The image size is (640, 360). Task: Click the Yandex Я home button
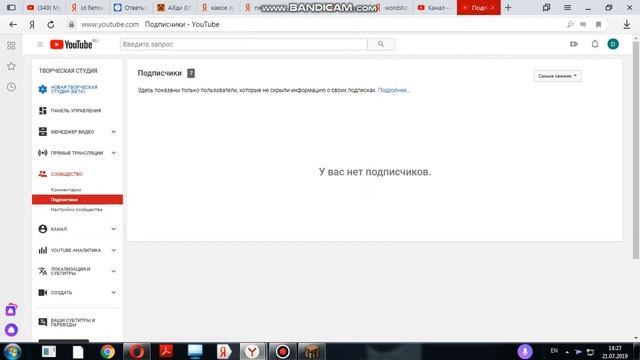click(32, 24)
